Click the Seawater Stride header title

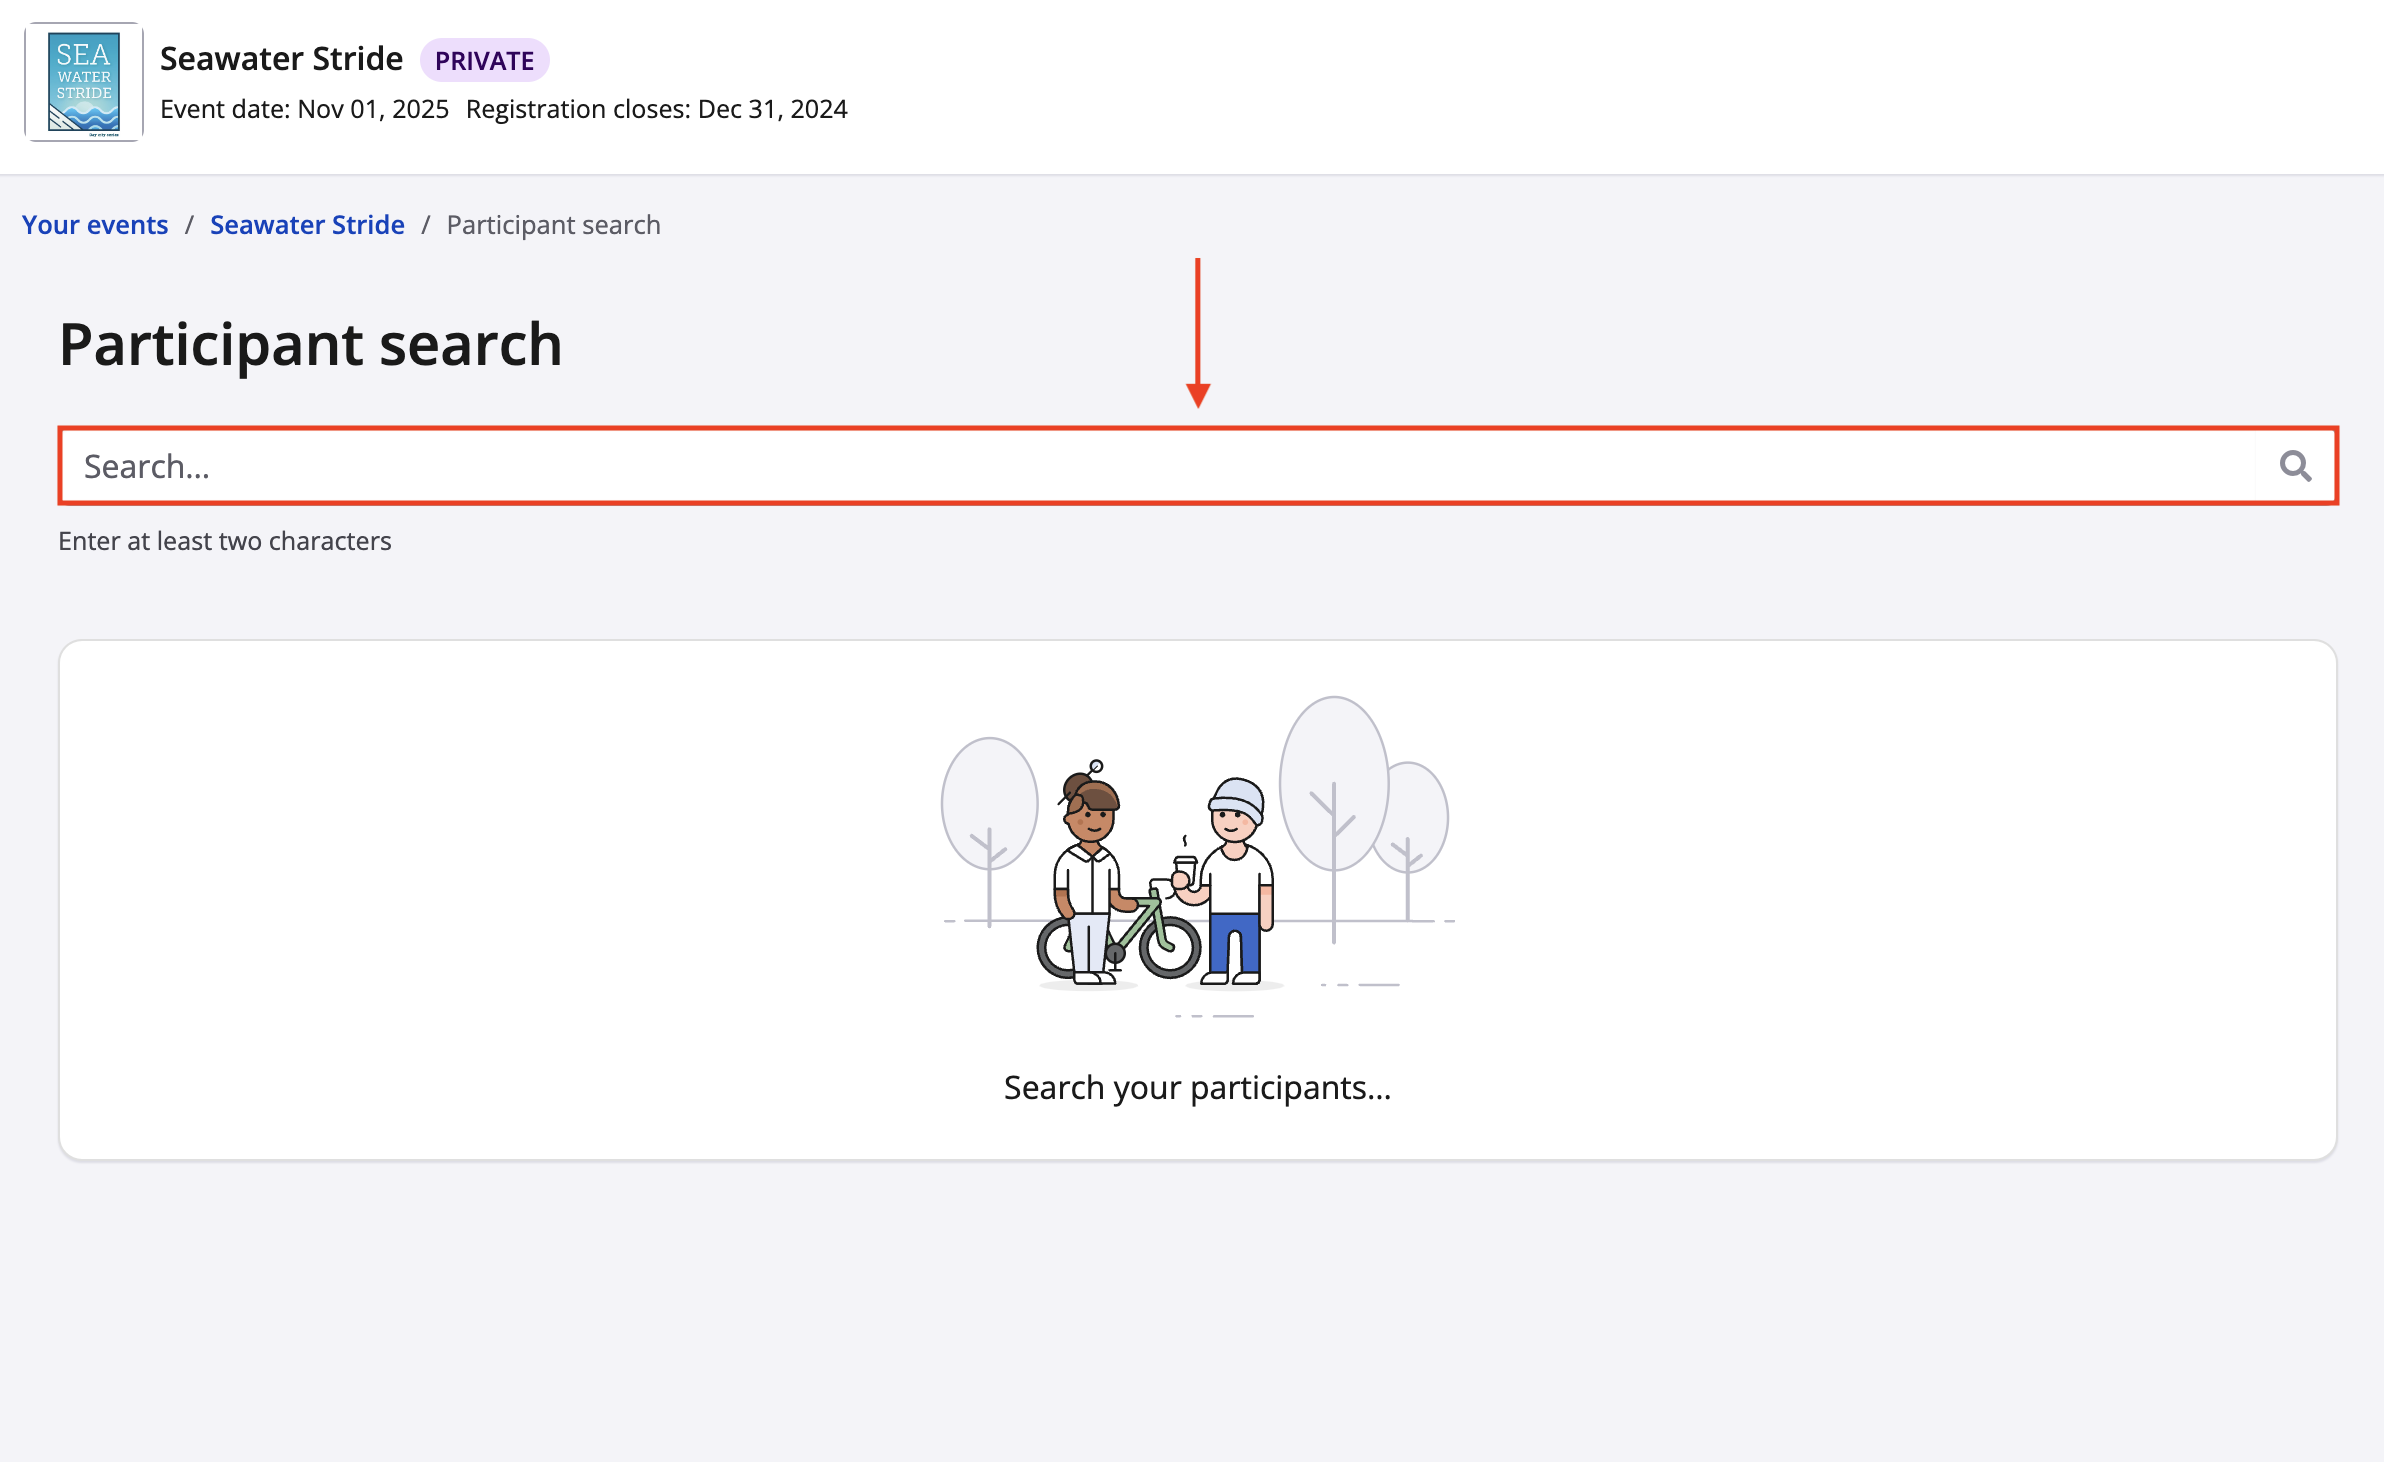[281, 59]
